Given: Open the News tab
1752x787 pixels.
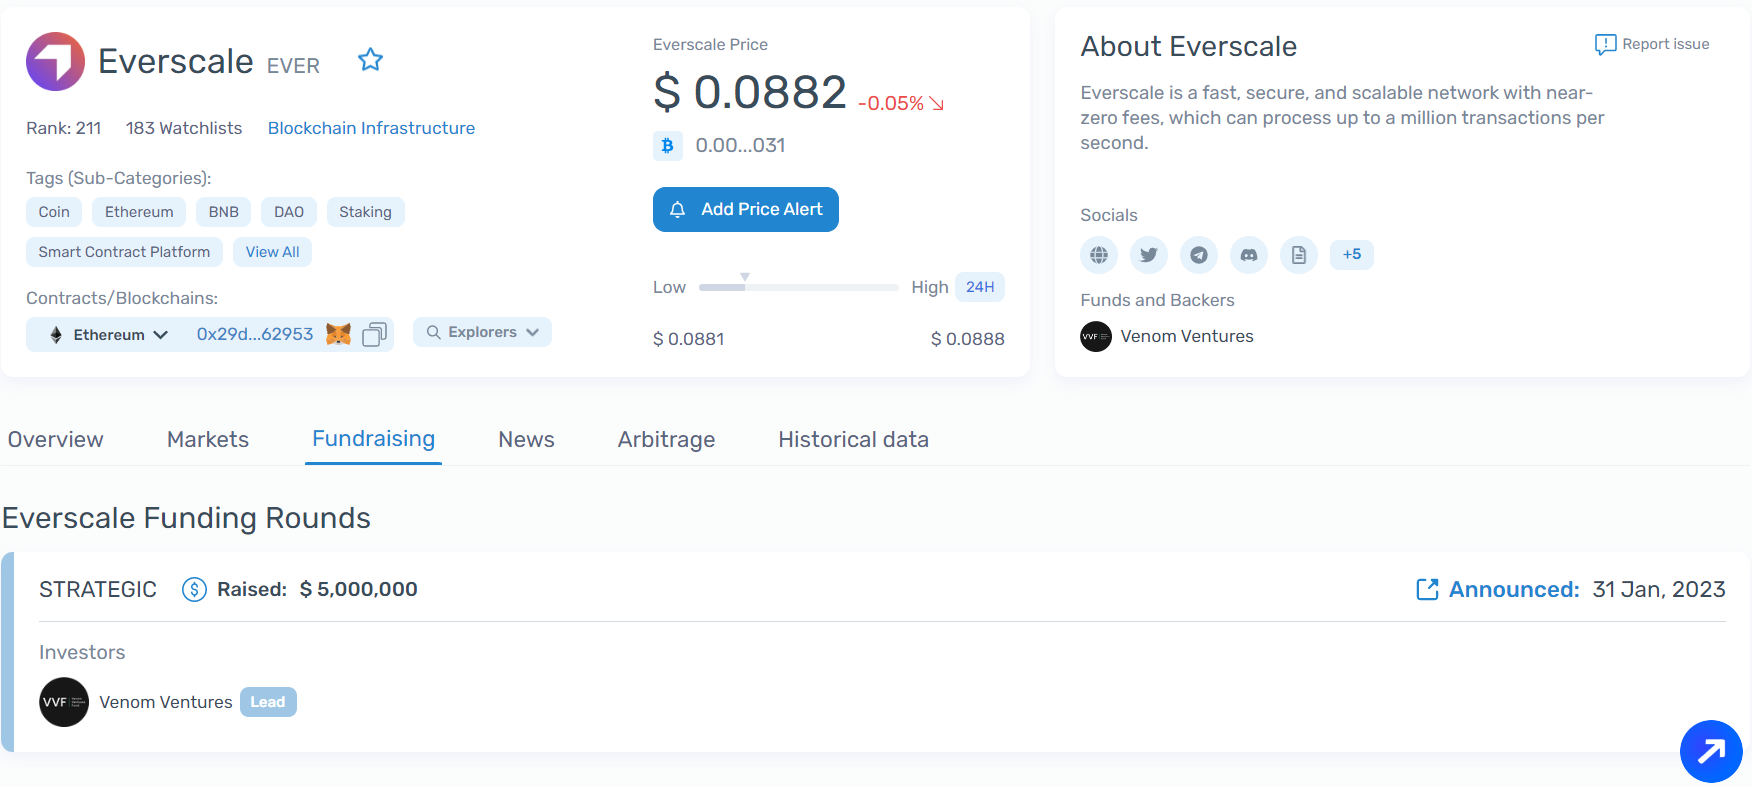Looking at the screenshot, I should coord(526,439).
